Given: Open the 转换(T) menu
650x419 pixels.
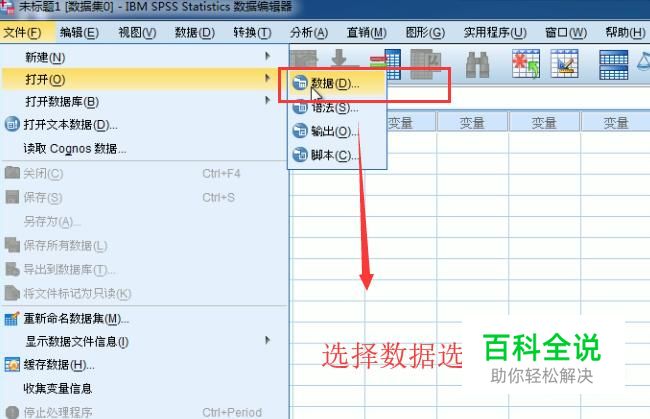Looking at the screenshot, I should [252, 32].
